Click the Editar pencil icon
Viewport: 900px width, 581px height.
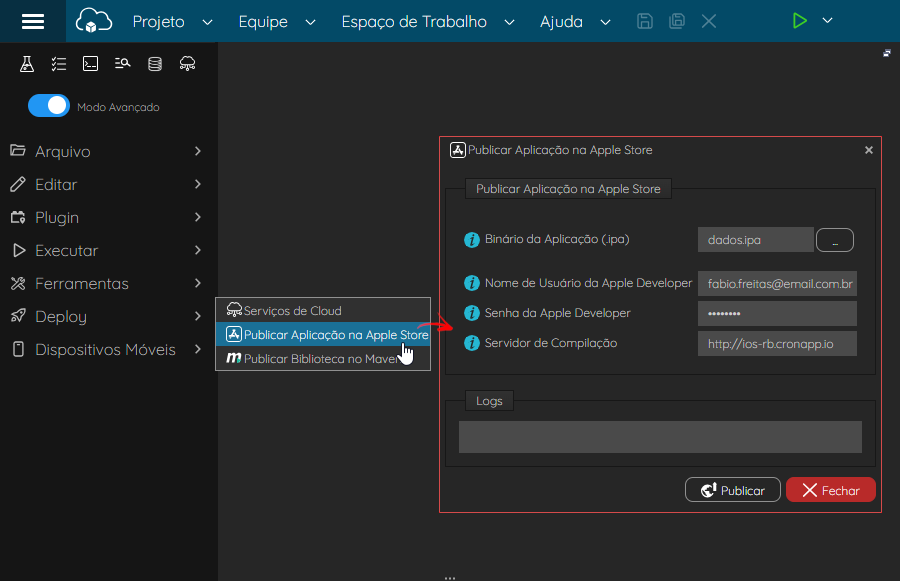(18, 184)
